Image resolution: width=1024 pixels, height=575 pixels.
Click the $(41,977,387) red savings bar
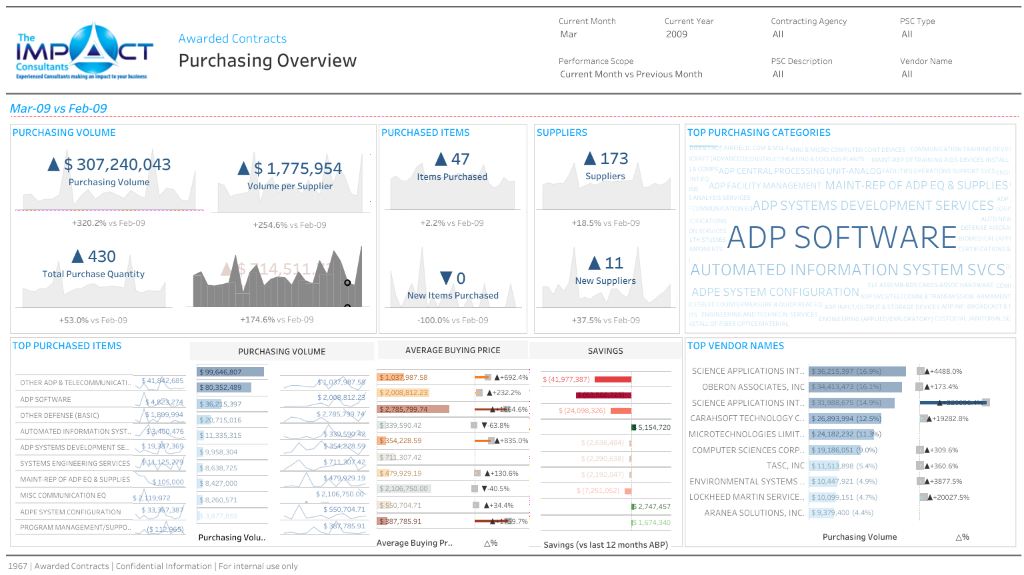pyautogui.click(x=613, y=380)
